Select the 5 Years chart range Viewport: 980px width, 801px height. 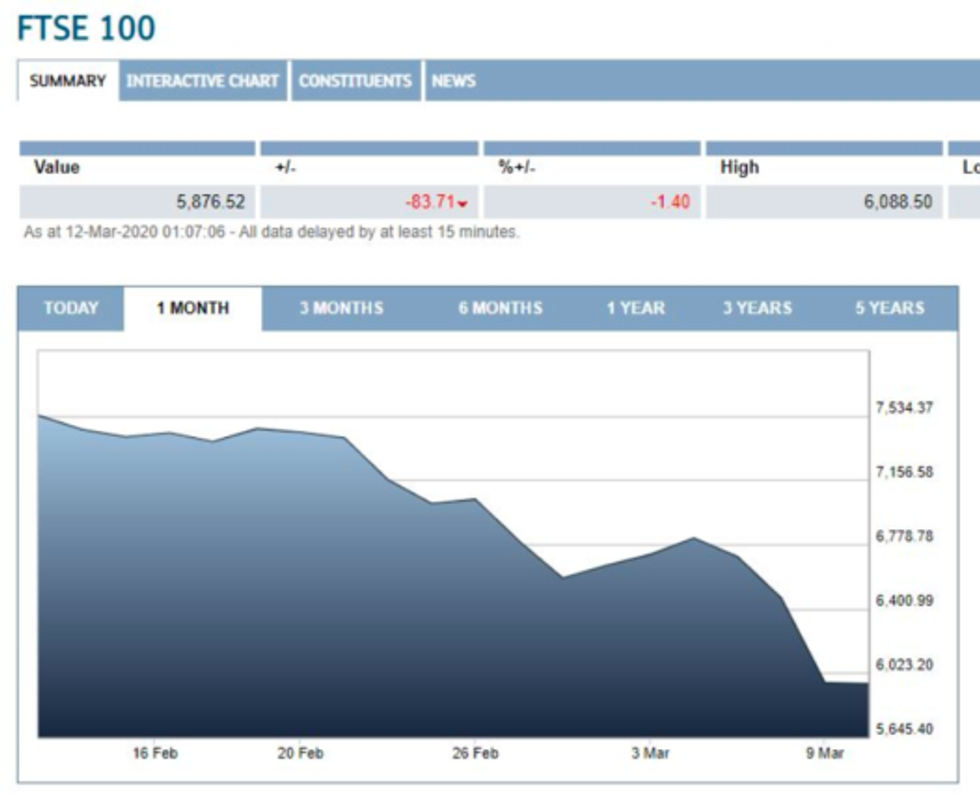coord(889,308)
